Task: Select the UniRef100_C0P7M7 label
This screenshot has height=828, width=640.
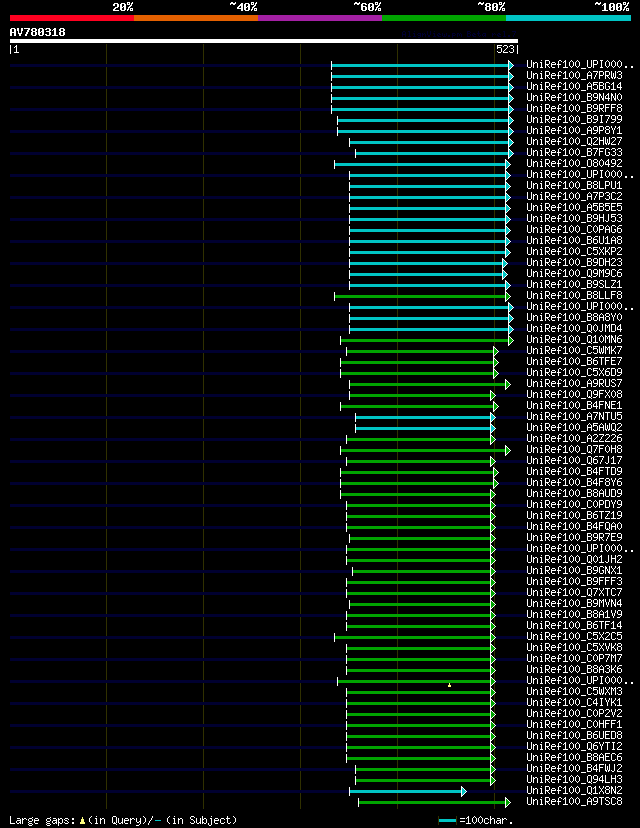Action: [574, 658]
